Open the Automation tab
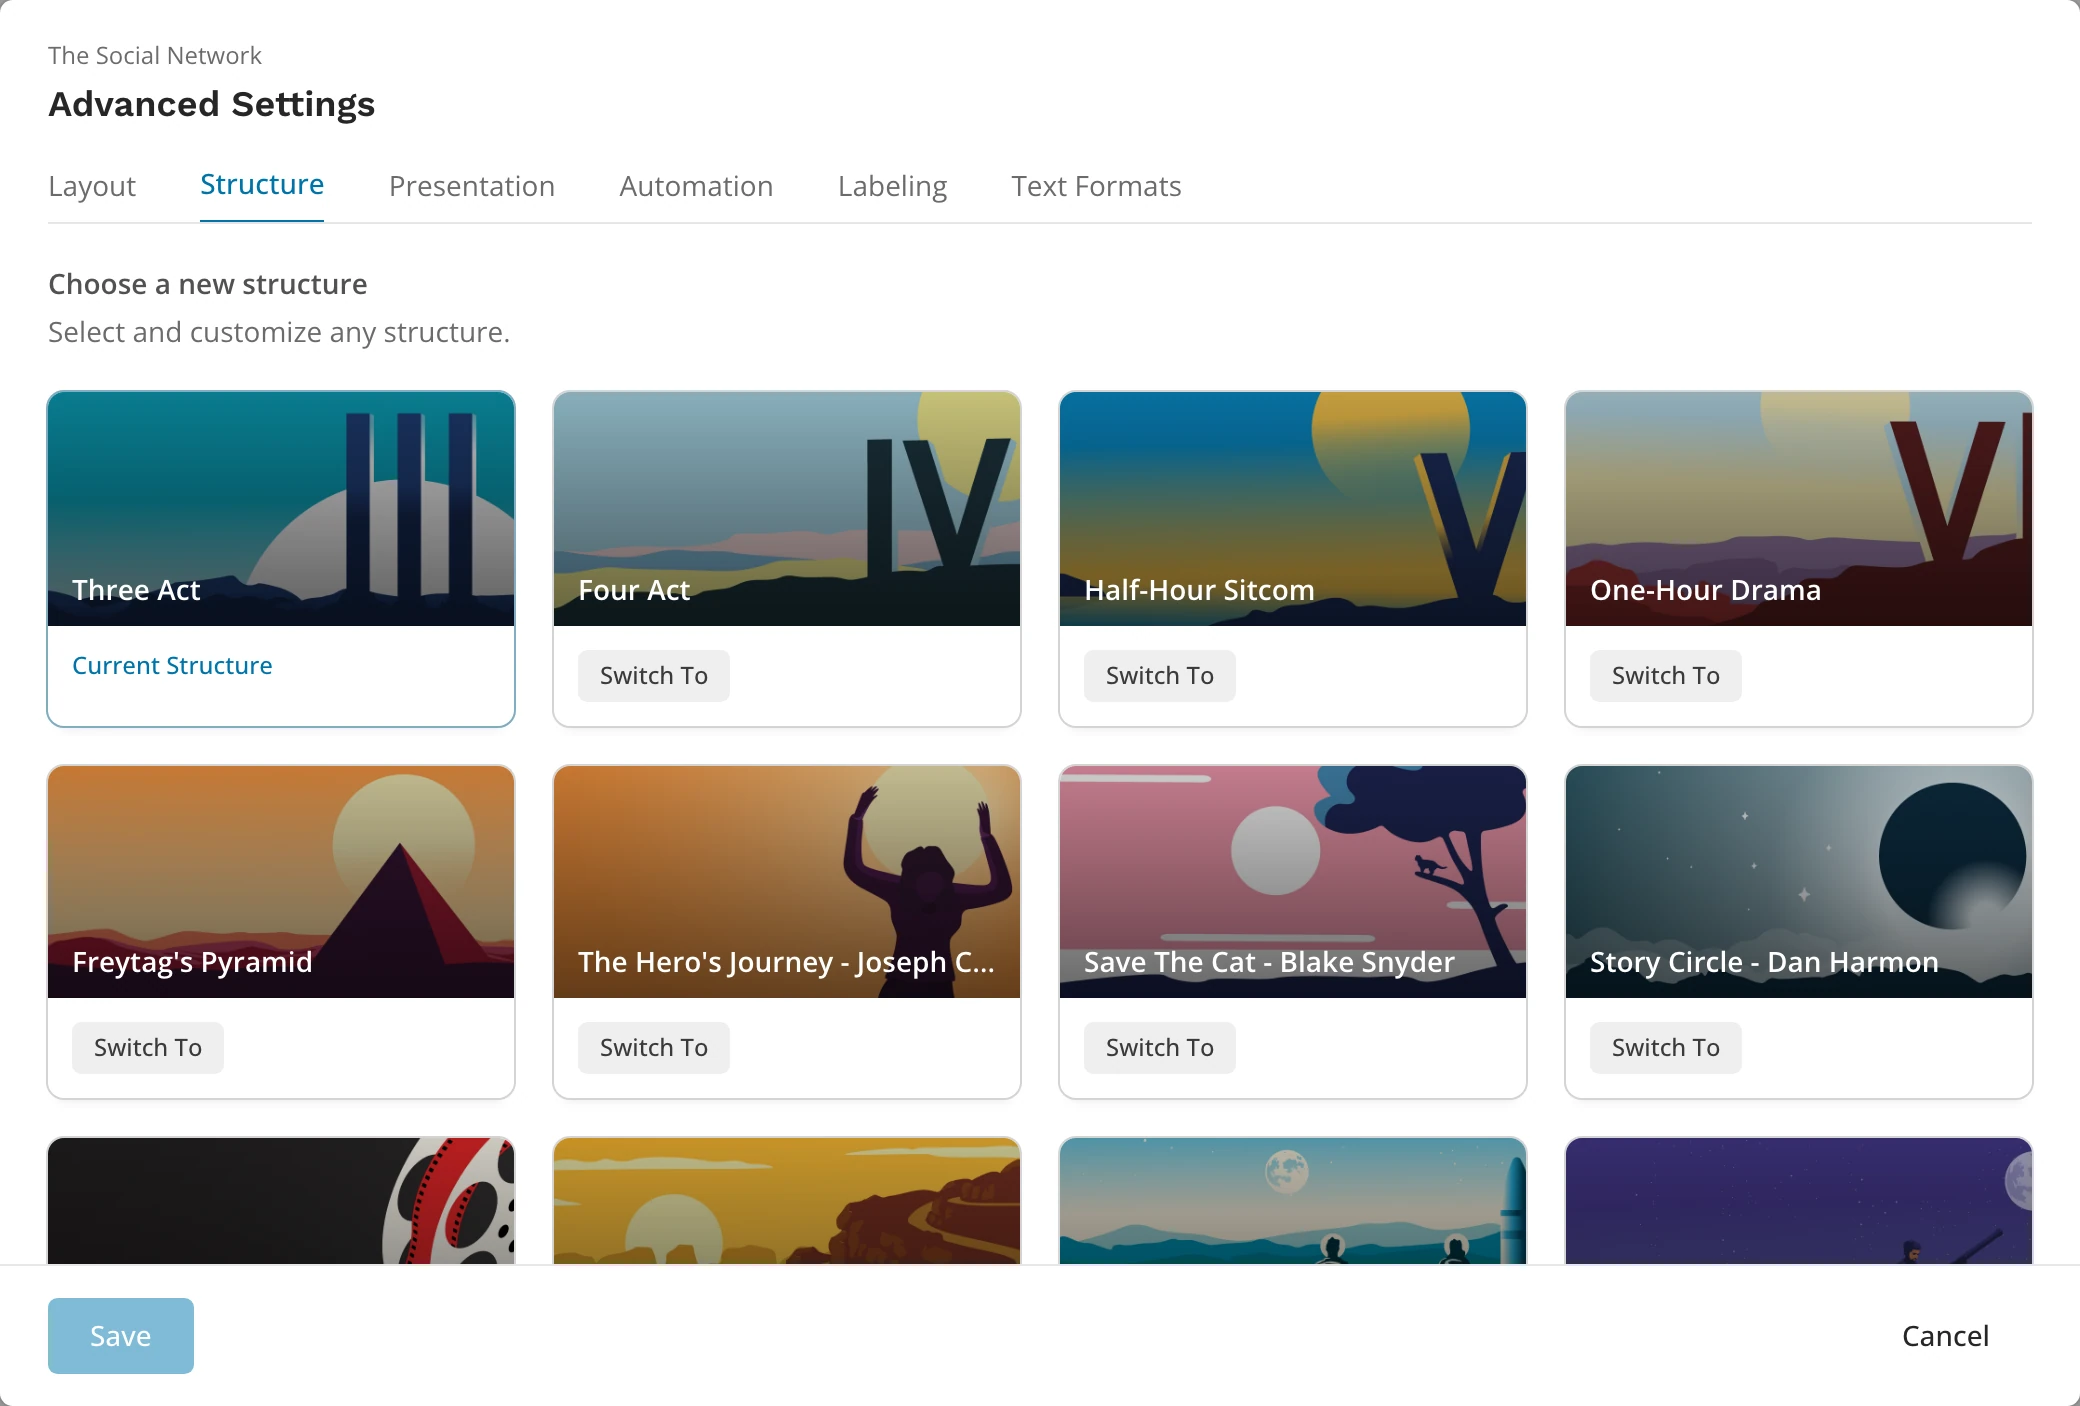 tap(696, 186)
